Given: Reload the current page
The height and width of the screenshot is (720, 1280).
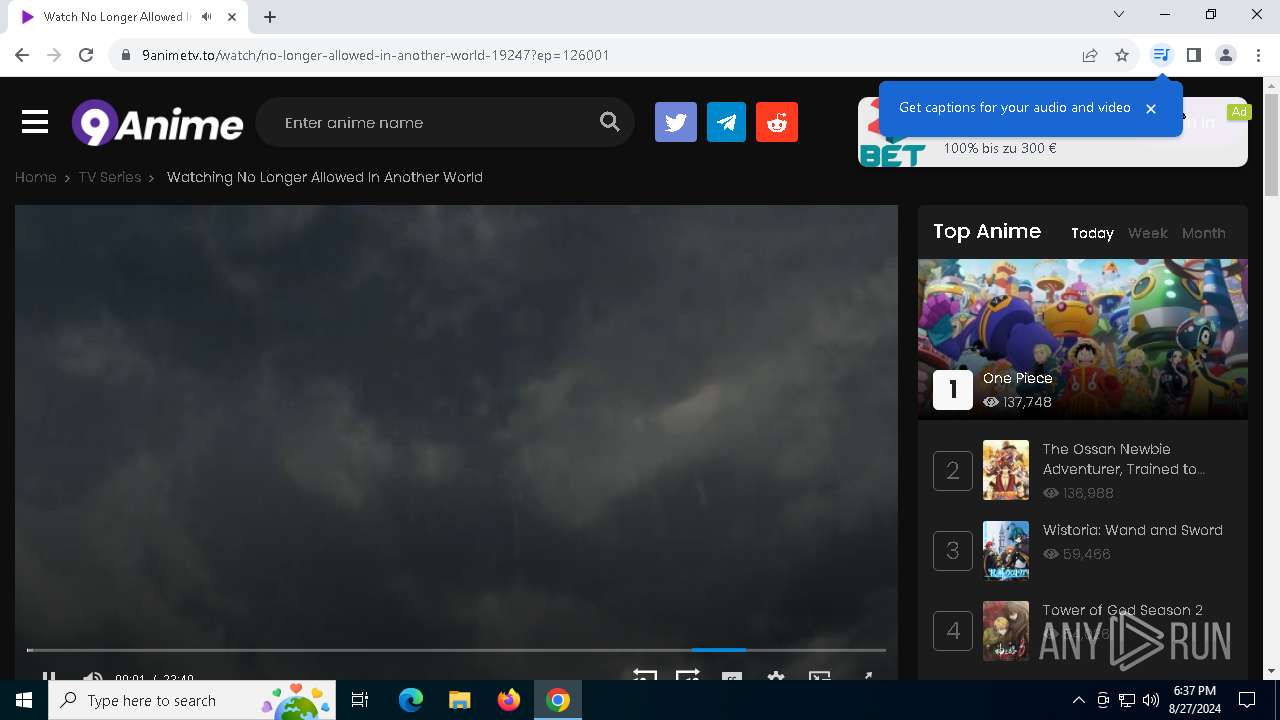Looking at the screenshot, I should pyautogui.click(x=86, y=55).
